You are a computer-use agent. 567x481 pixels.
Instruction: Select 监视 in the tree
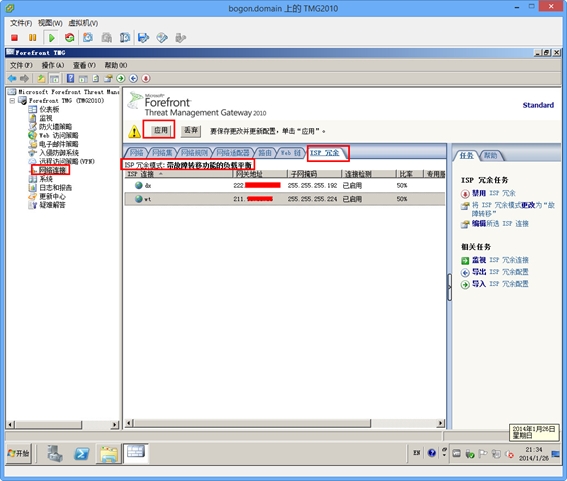coord(46,118)
